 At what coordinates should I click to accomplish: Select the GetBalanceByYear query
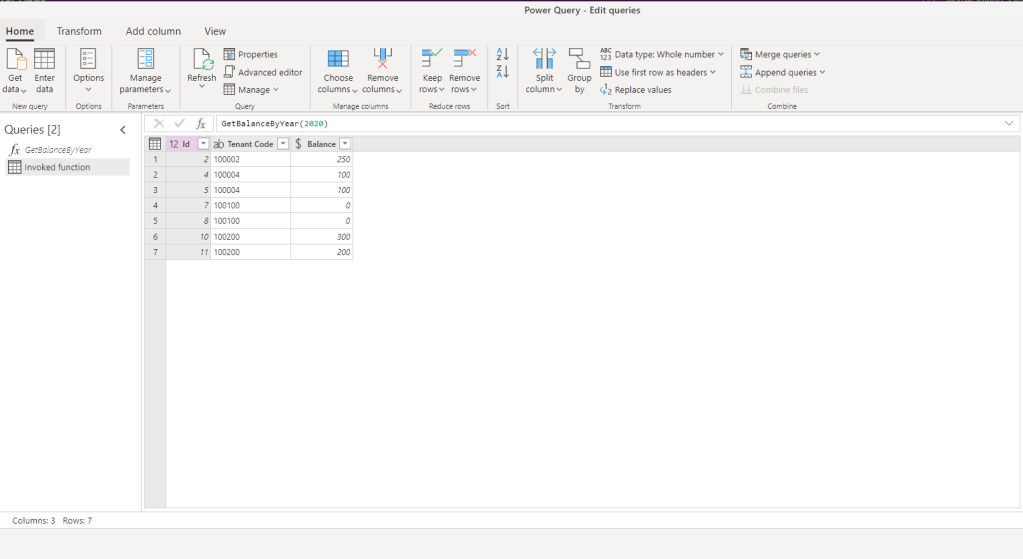58,150
